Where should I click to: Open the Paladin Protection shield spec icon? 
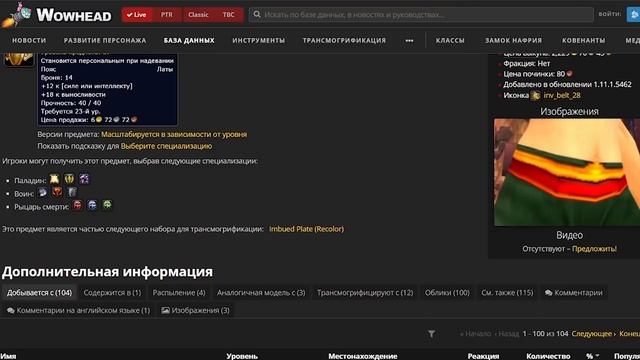(69, 179)
